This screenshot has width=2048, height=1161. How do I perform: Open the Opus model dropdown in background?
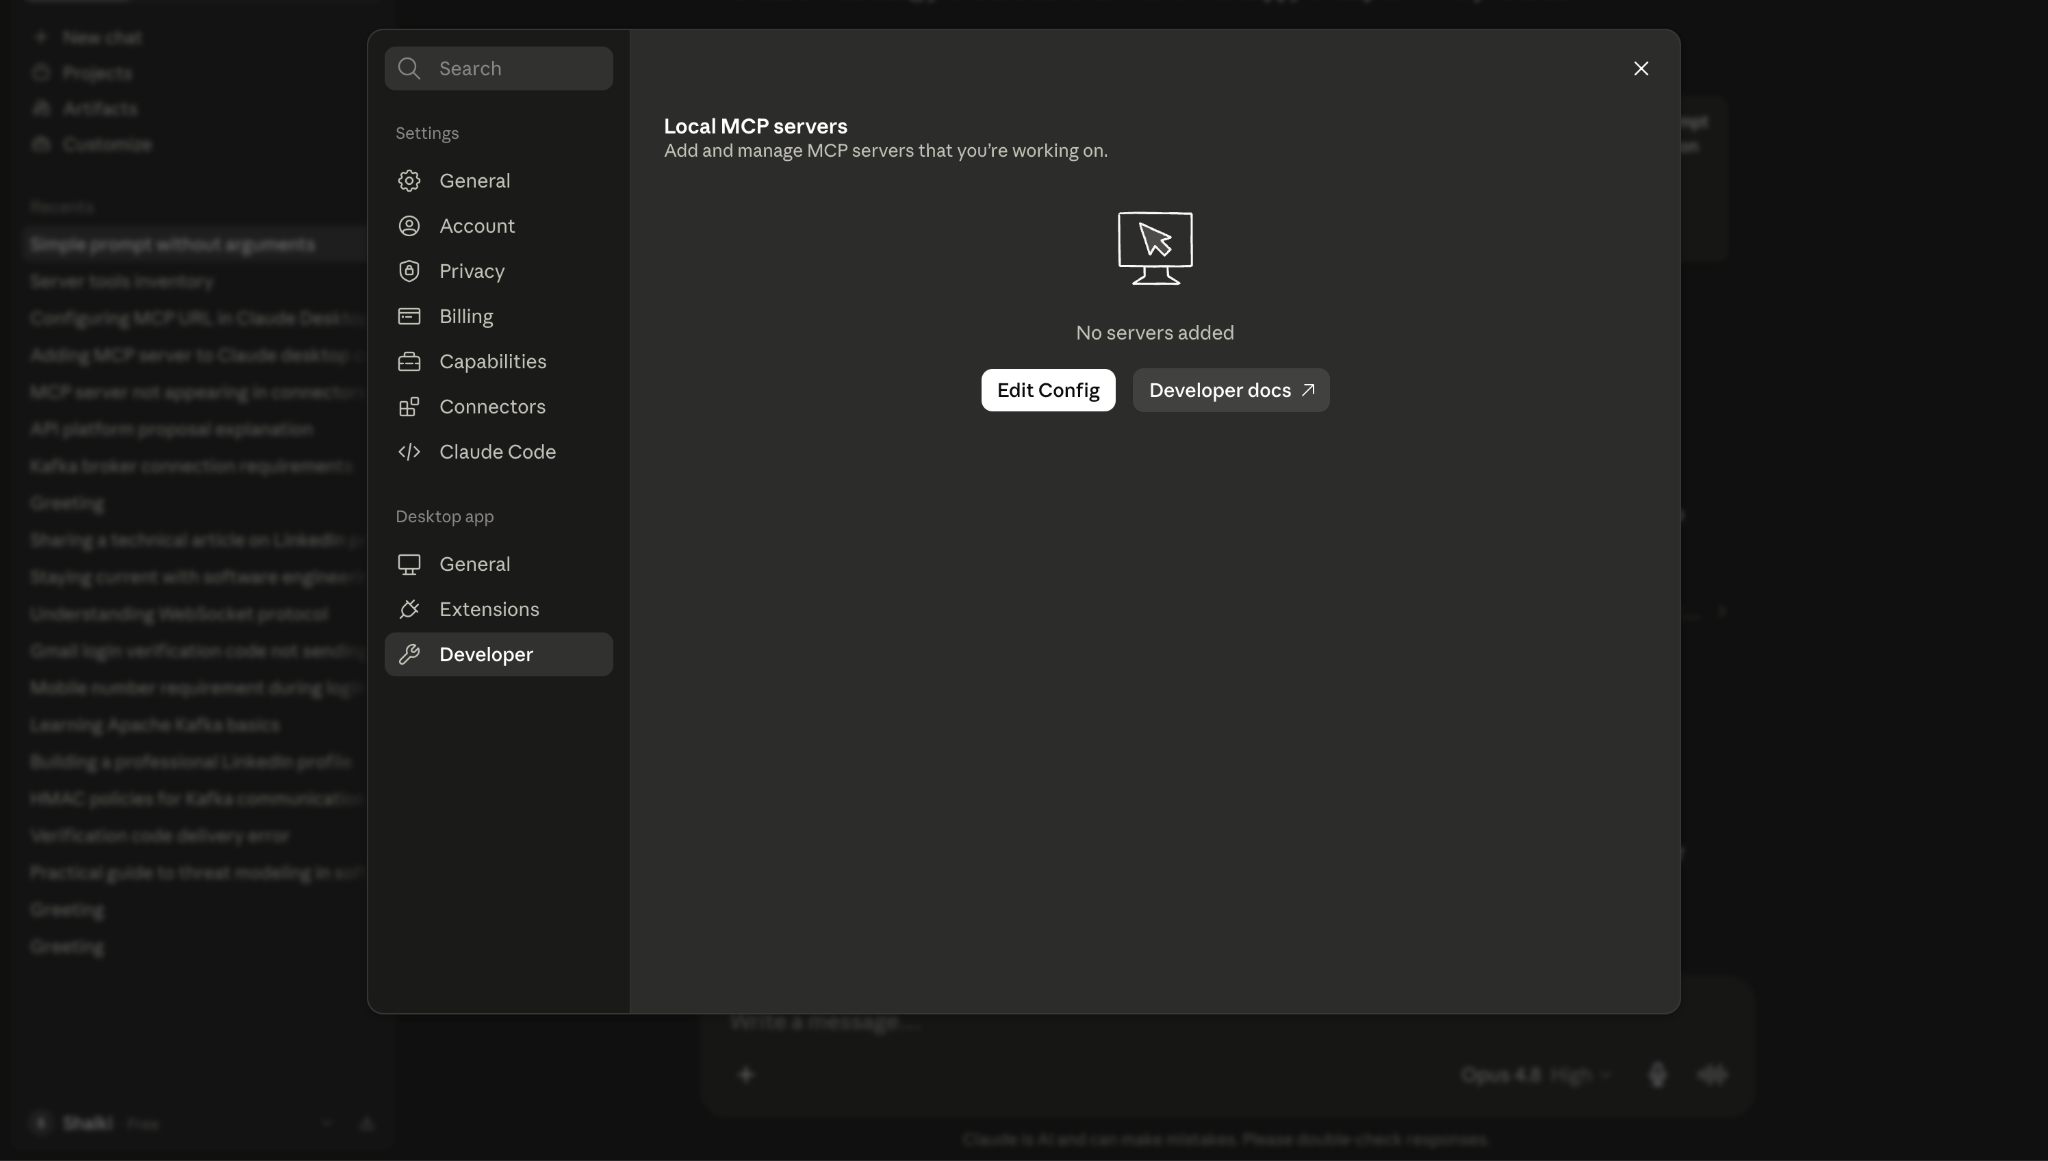1536,1075
